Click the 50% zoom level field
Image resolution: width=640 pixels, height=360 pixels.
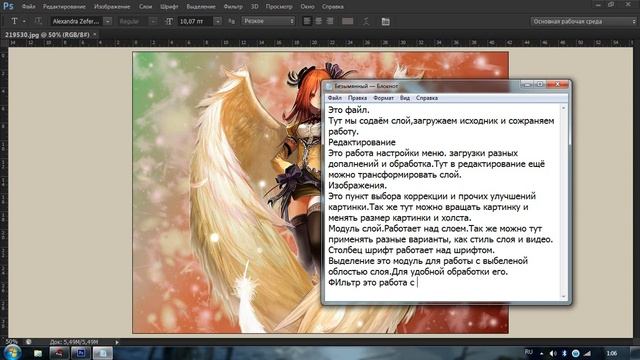pos(11,342)
